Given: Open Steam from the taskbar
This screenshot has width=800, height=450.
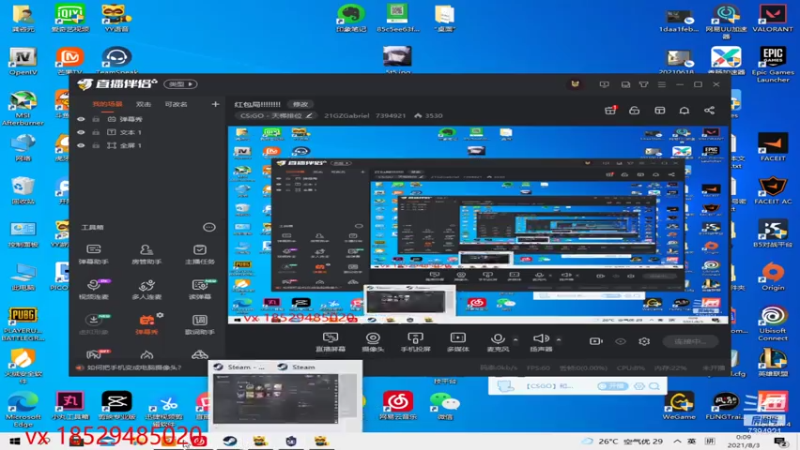Looking at the screenshot, I should click(229, 441).
